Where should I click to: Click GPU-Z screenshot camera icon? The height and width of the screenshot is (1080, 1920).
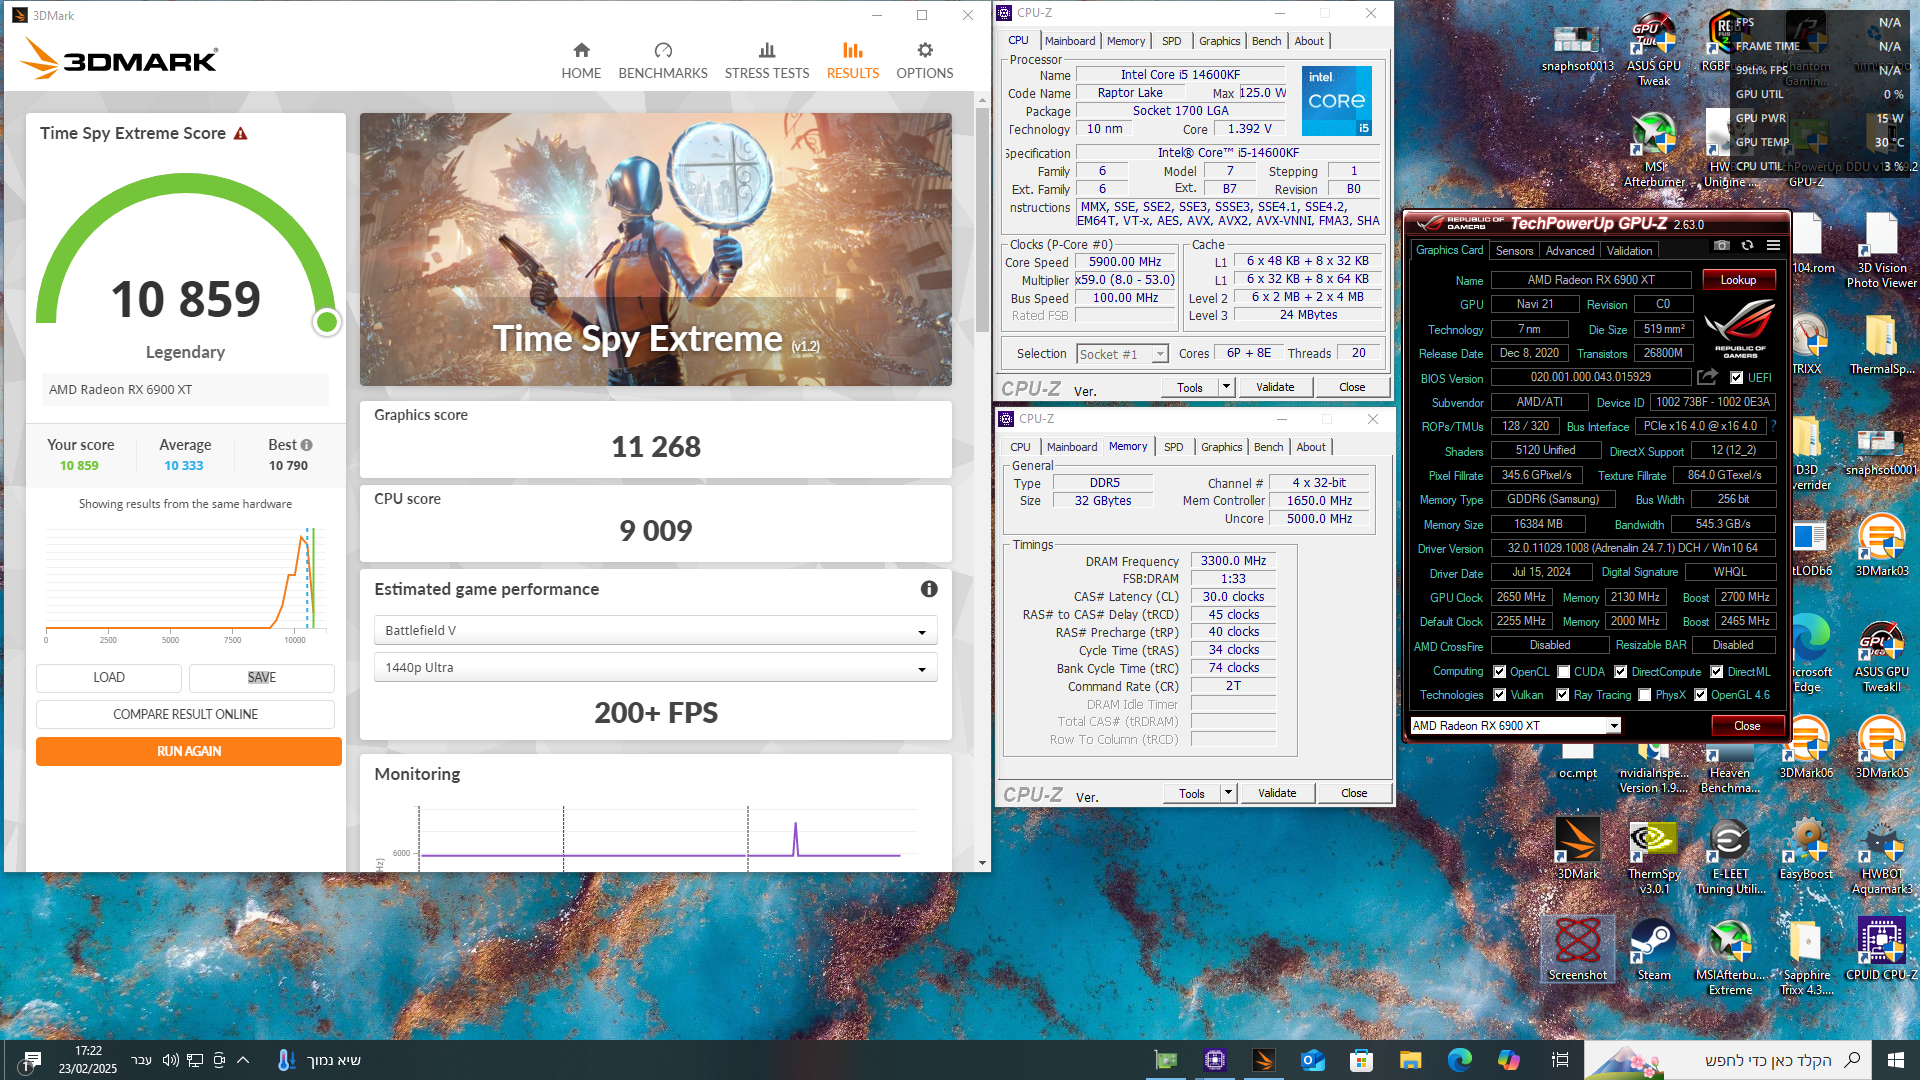pyautogui.click(x=1722, y=245)
